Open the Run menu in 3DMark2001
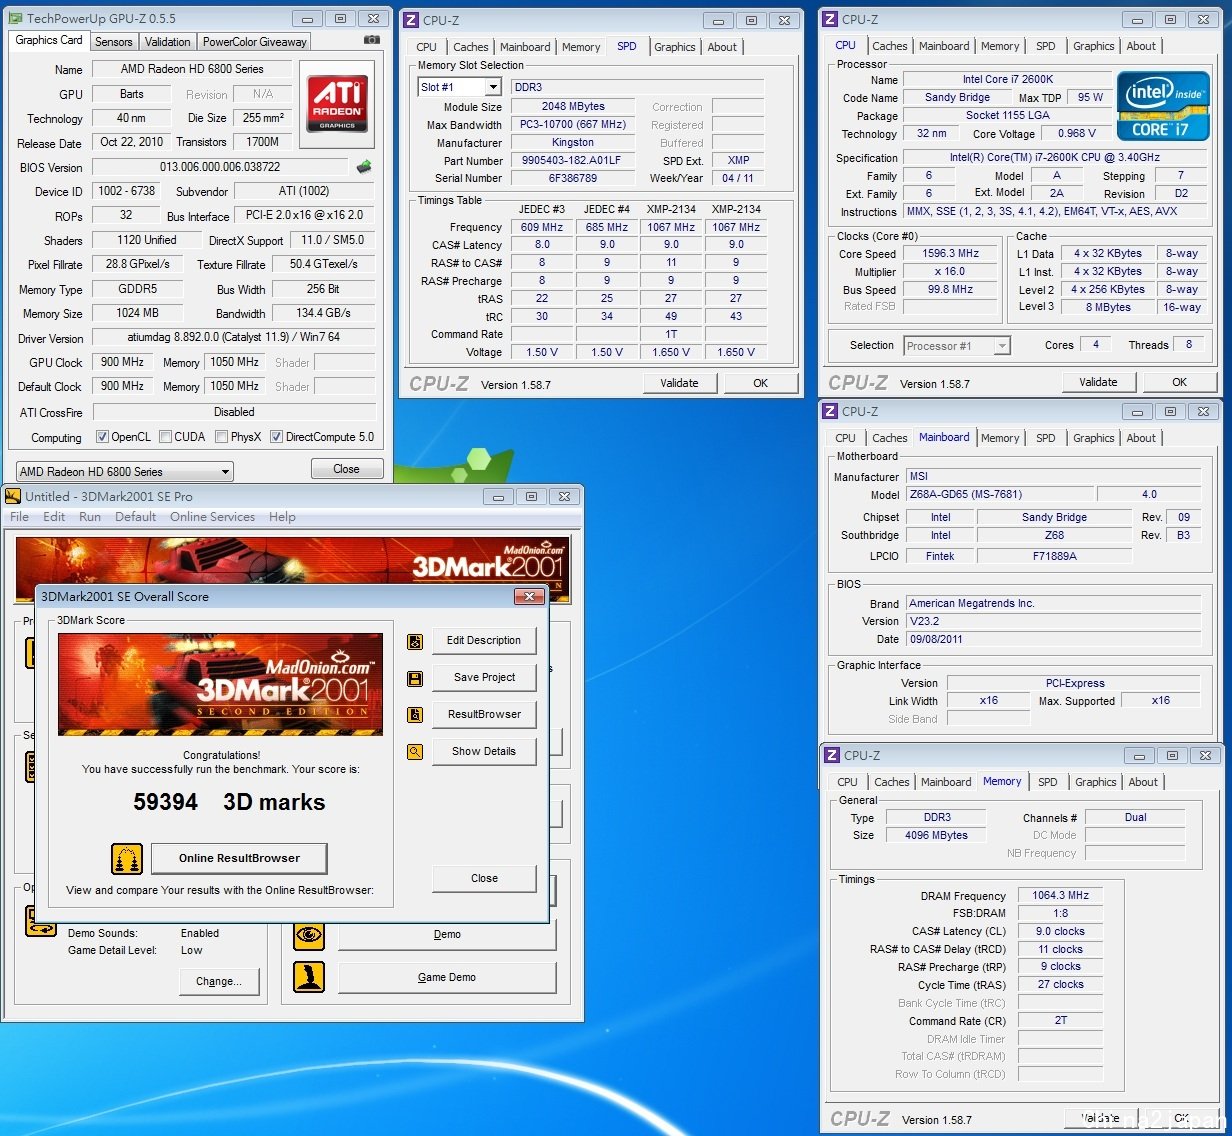 (x=90, y=517)
